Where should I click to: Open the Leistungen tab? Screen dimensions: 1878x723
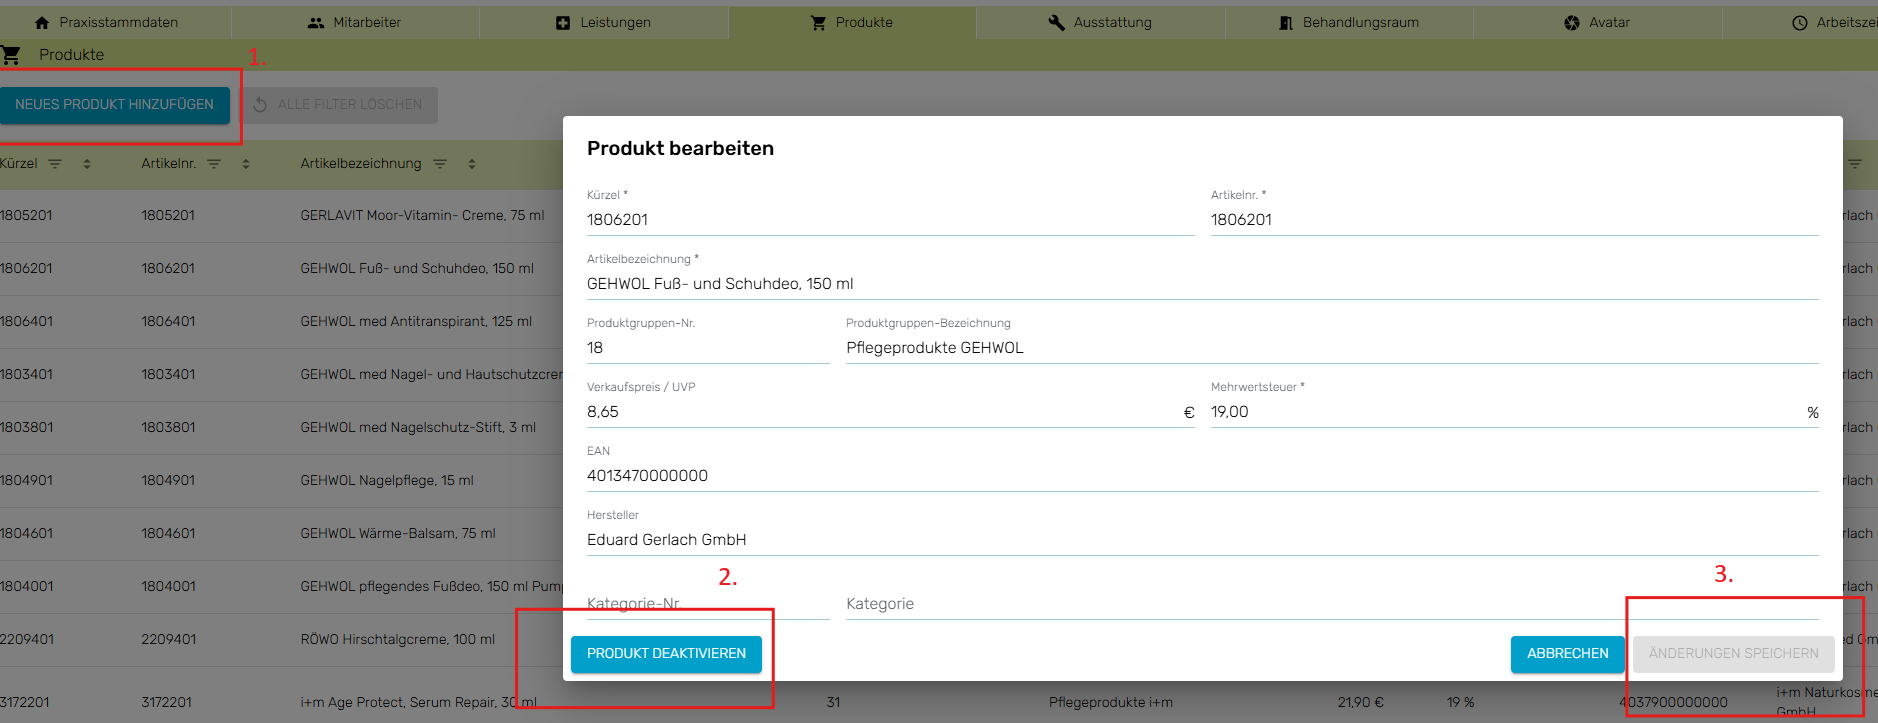pos(604,22)
